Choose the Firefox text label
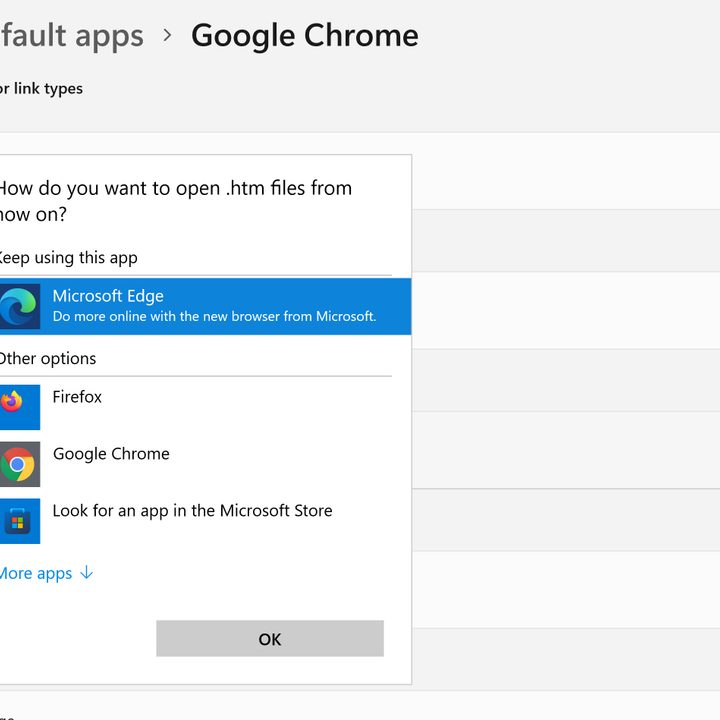This screenshot has width=720, height=720. (x=77, y=397)
